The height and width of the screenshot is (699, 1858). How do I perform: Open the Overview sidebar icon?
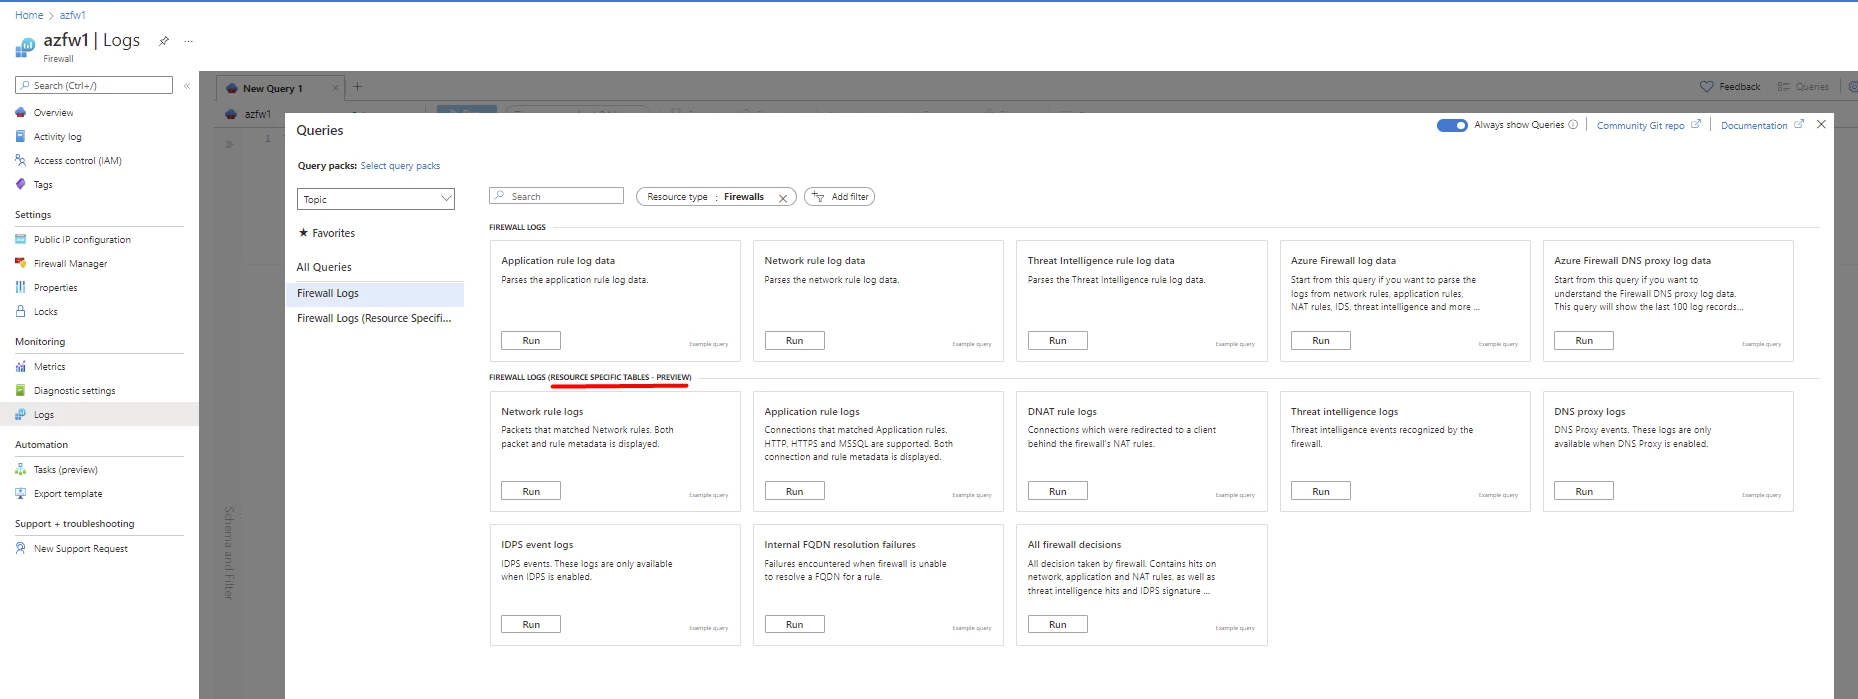(21, 113)
